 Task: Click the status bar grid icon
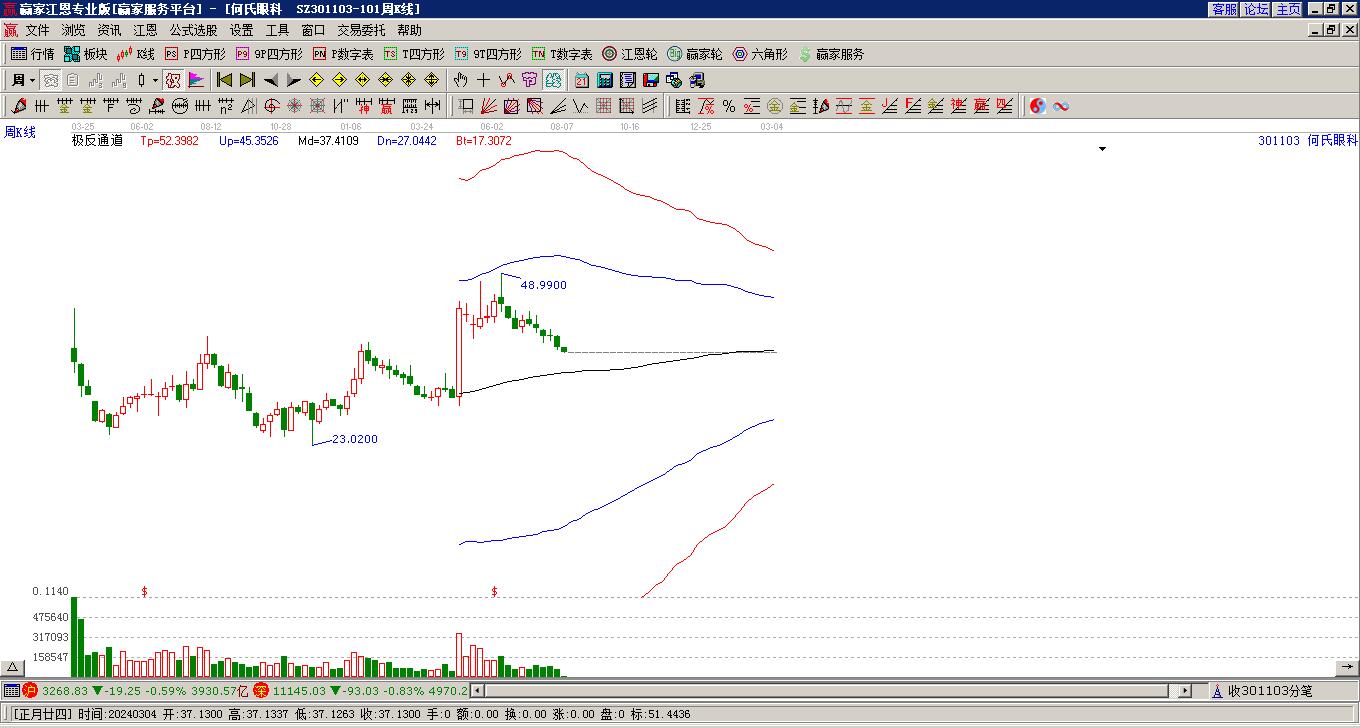(x=11, y=691)
